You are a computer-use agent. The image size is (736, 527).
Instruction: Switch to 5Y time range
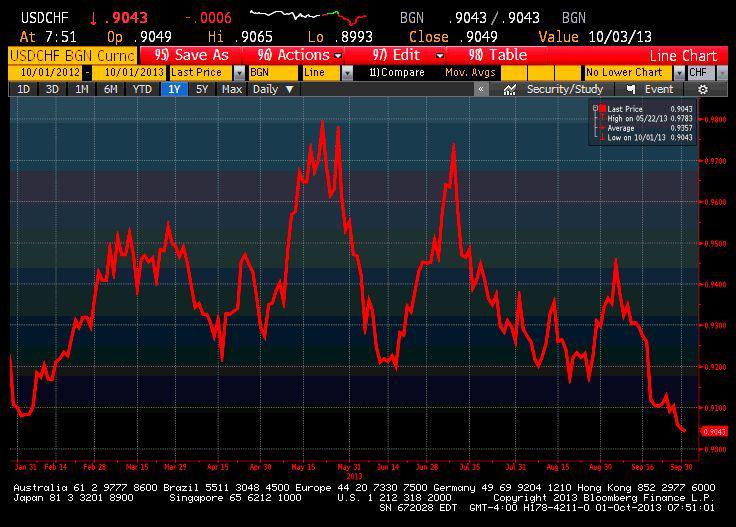point(202,89)
